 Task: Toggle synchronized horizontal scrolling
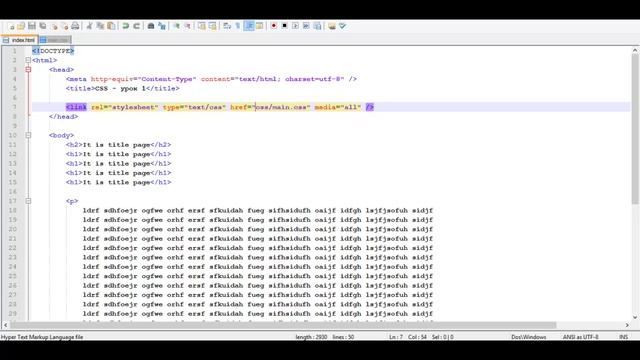(212, 26)
